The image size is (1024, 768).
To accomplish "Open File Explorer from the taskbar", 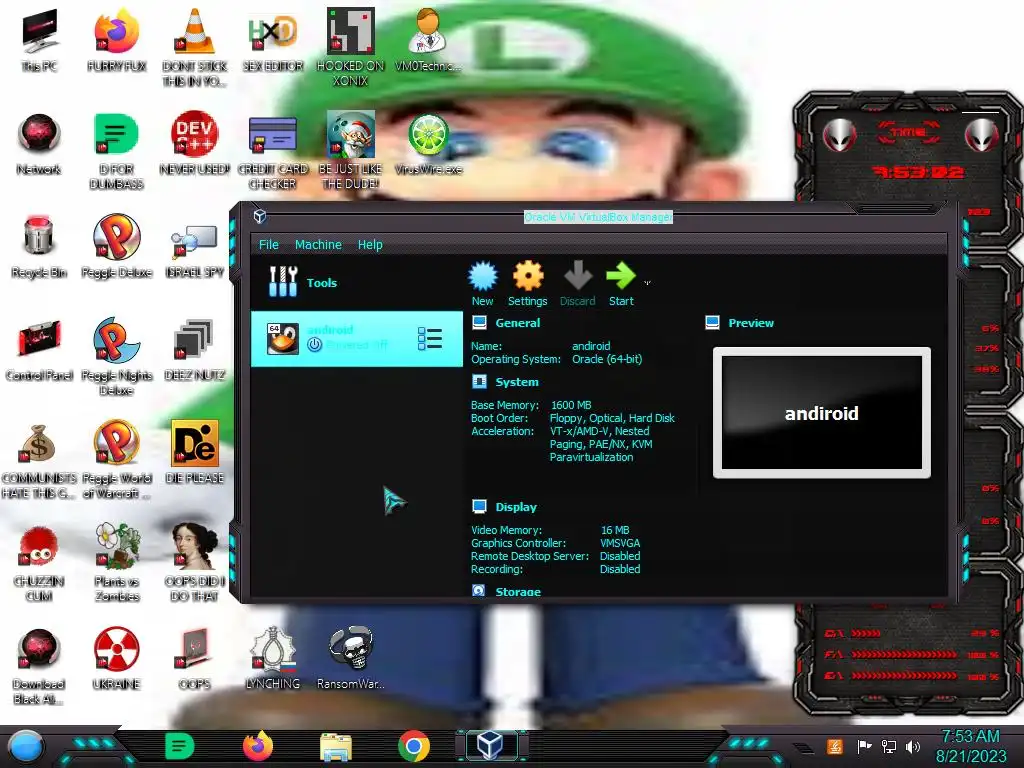I will tap(336, 747).
